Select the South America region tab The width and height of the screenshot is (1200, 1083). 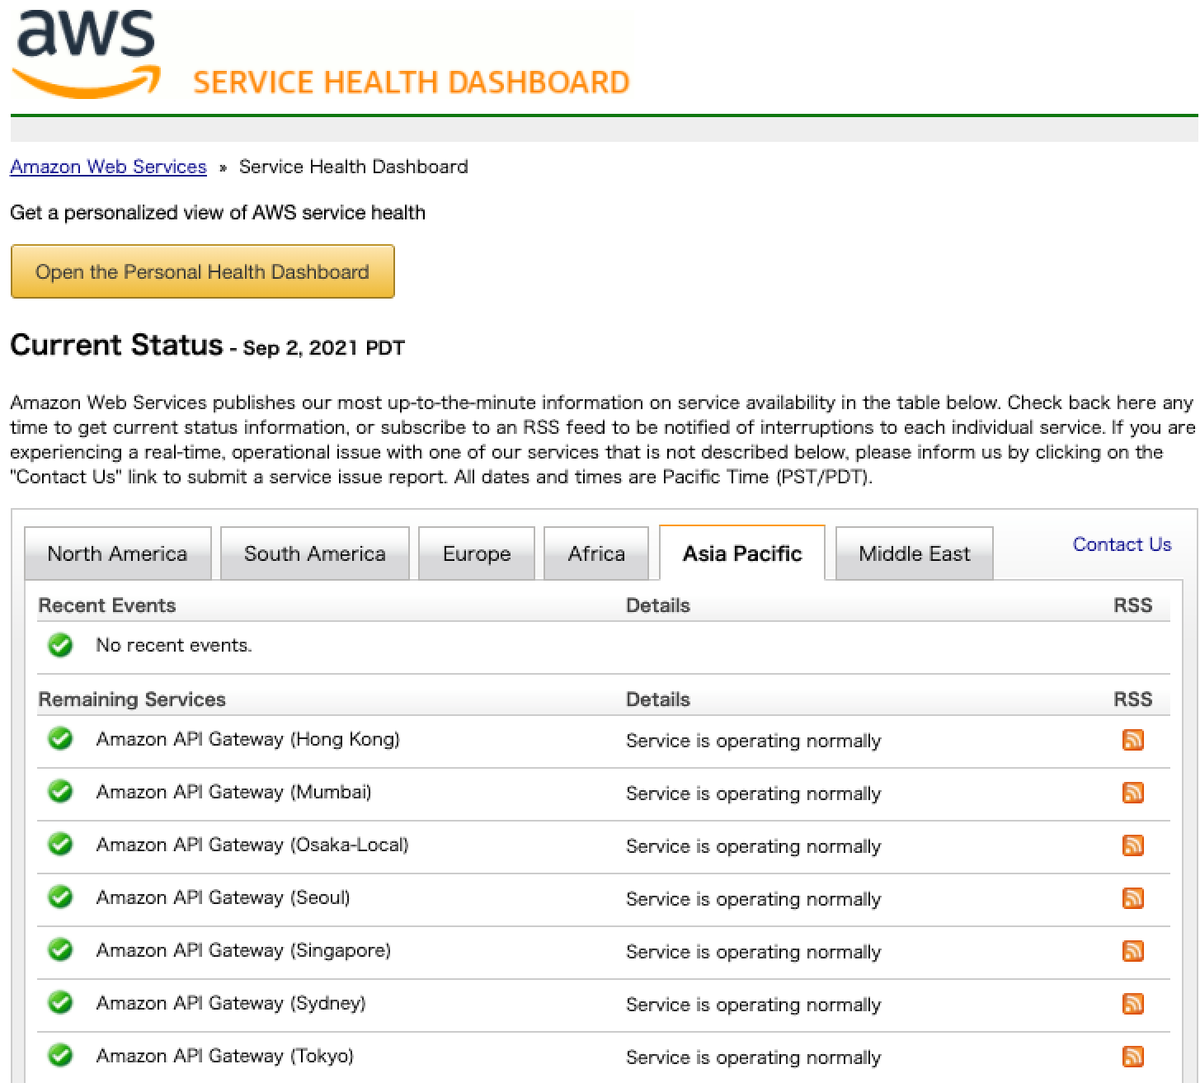pos(314,553)
